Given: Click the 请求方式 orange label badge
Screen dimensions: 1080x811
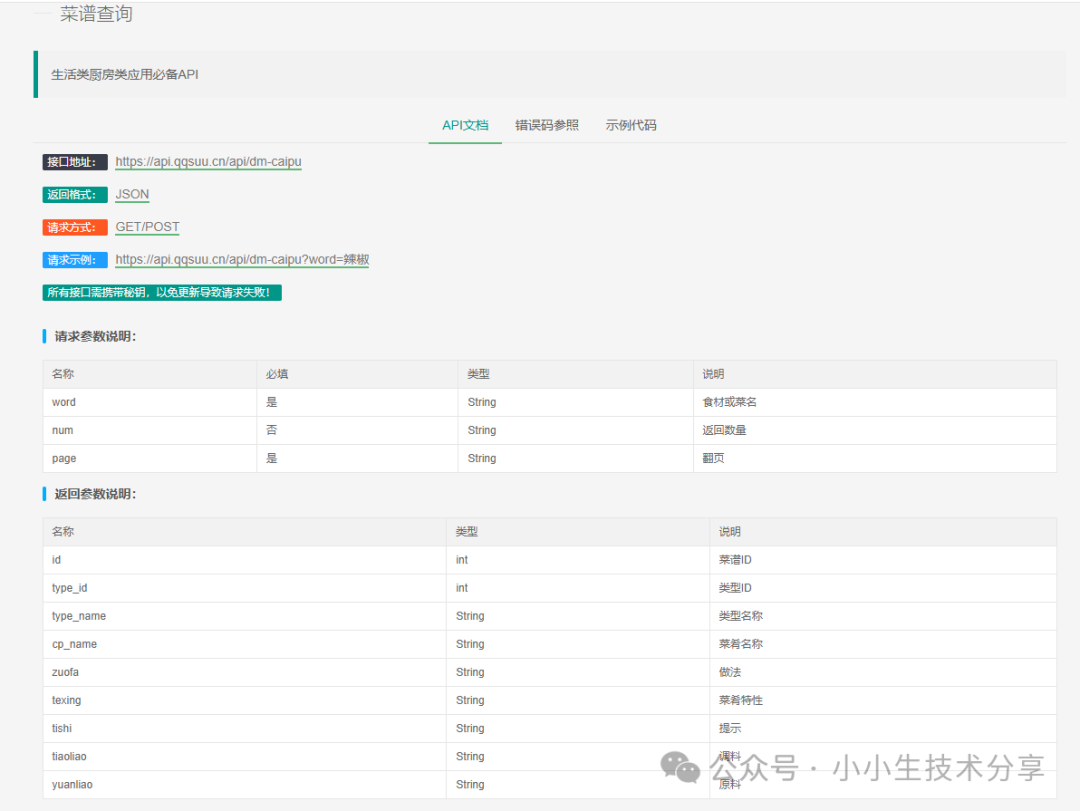Looking at the screenshot, I should click(74, 227).
